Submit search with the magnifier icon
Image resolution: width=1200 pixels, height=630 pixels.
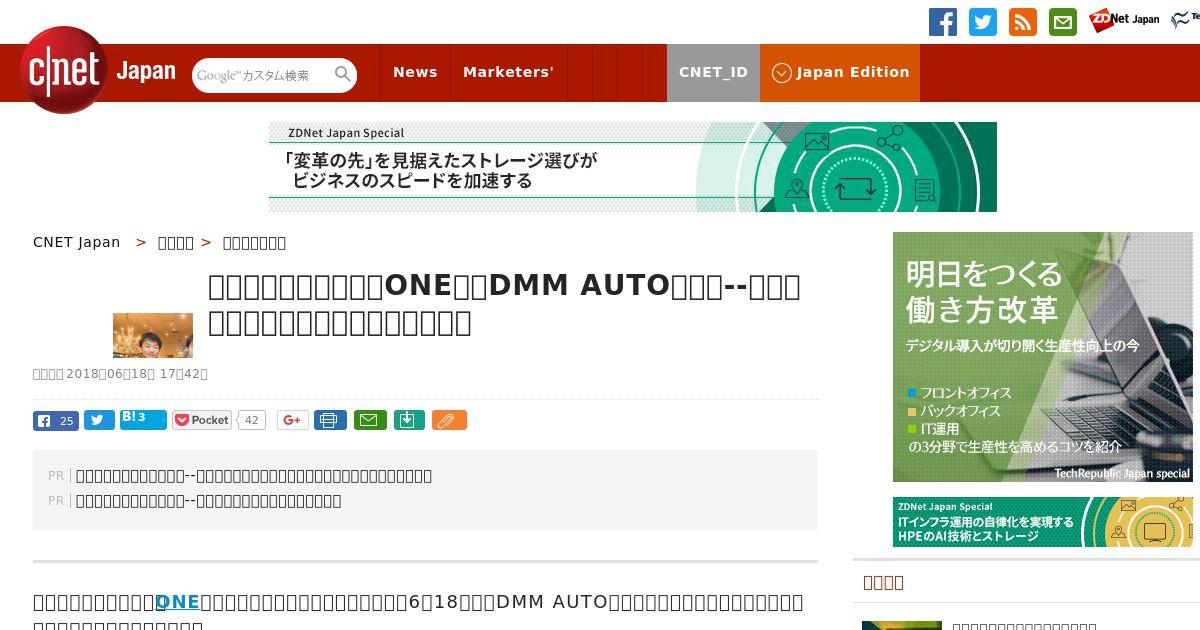343,74
